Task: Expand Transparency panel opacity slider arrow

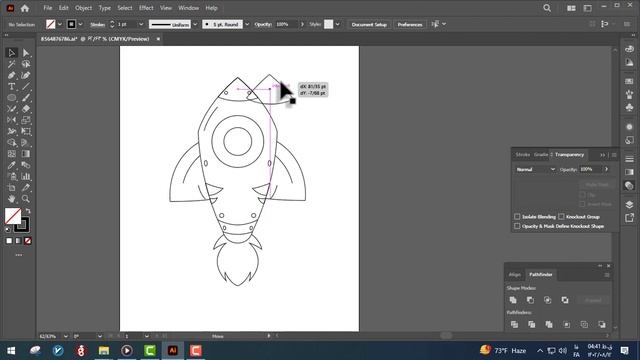Action: (607, 169)
